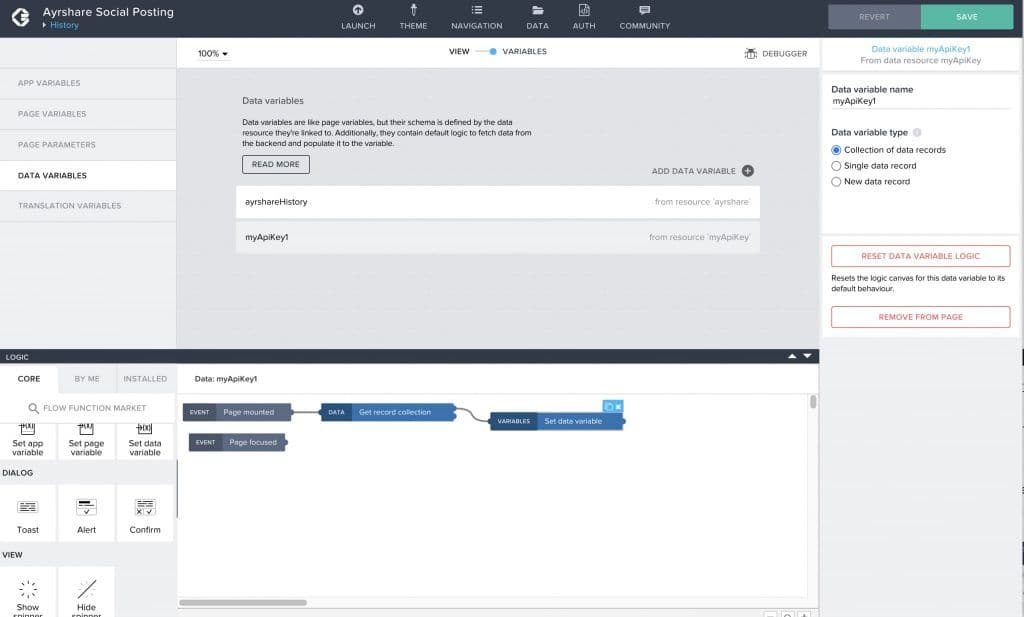Click the data variable type info icon
1024x617 pixels.
(x=917, y=132)
